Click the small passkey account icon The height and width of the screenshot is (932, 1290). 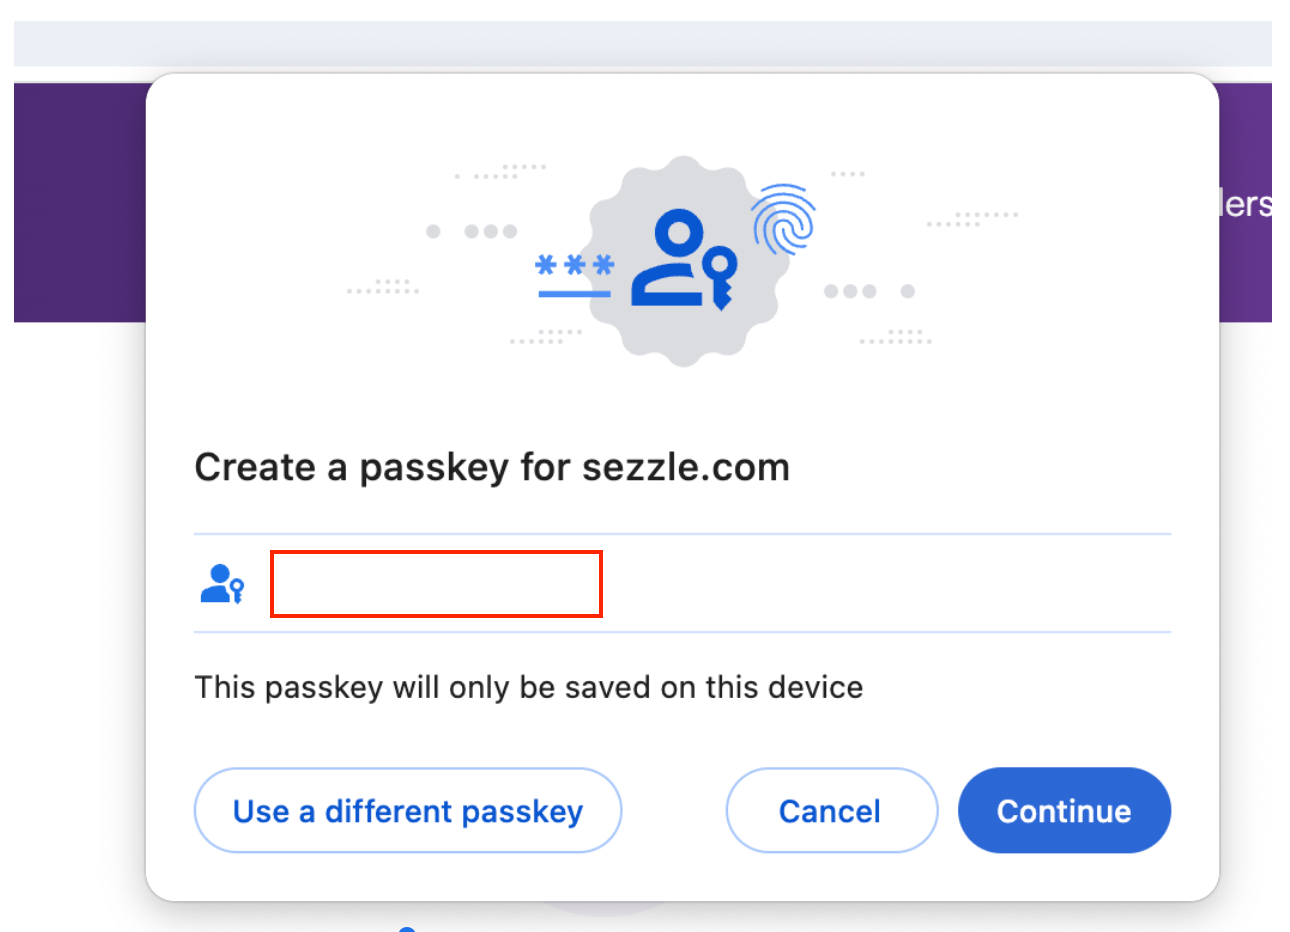pyautogui.click(x=222, y=583)
